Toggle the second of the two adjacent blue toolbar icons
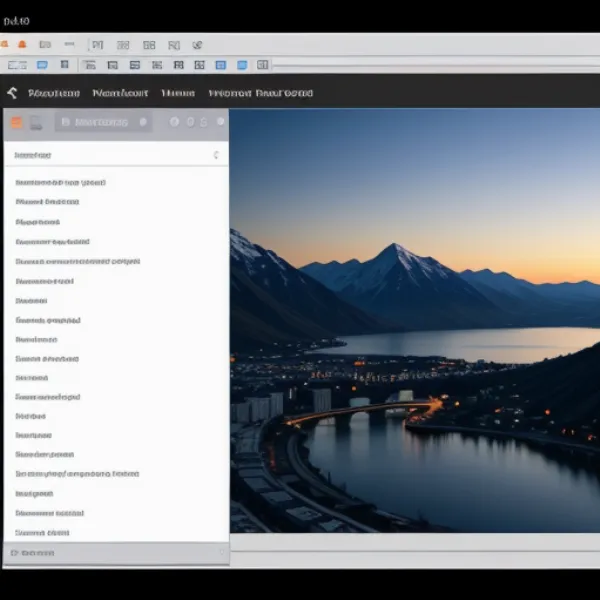This screenshot has height=600, width=600. 242,65
